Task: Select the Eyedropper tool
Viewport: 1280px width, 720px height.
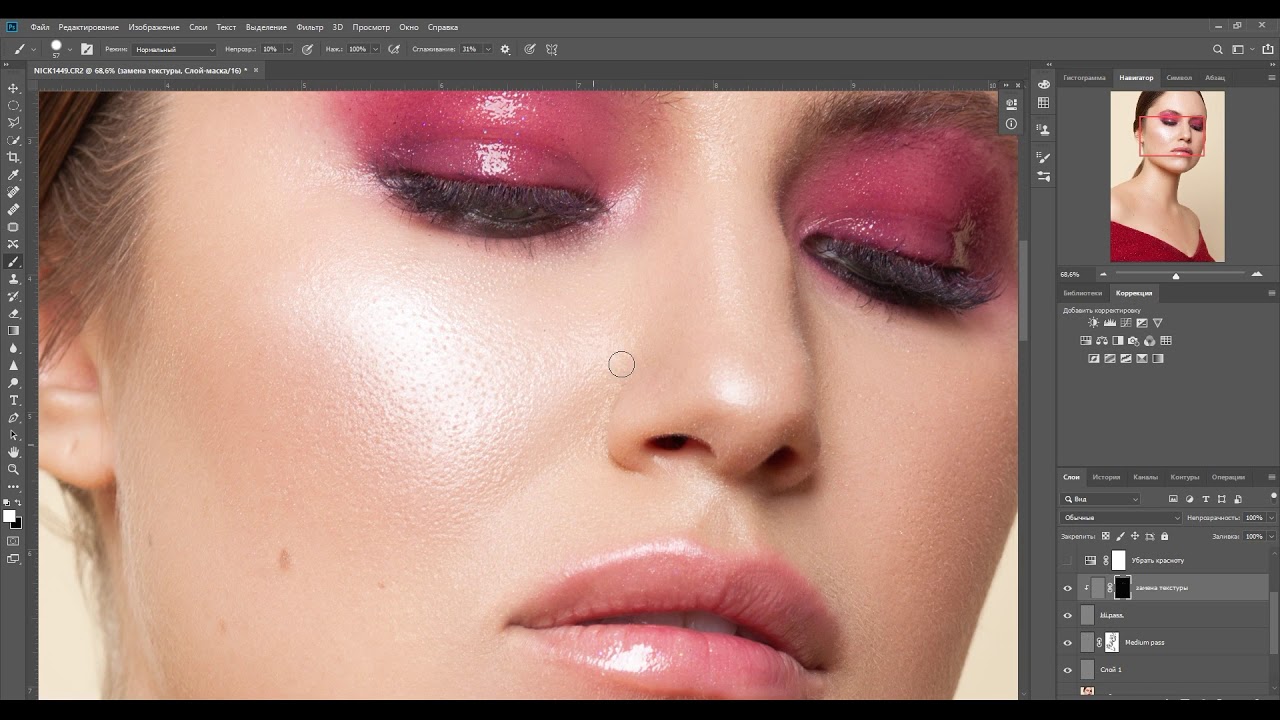Action: (14, 175)
